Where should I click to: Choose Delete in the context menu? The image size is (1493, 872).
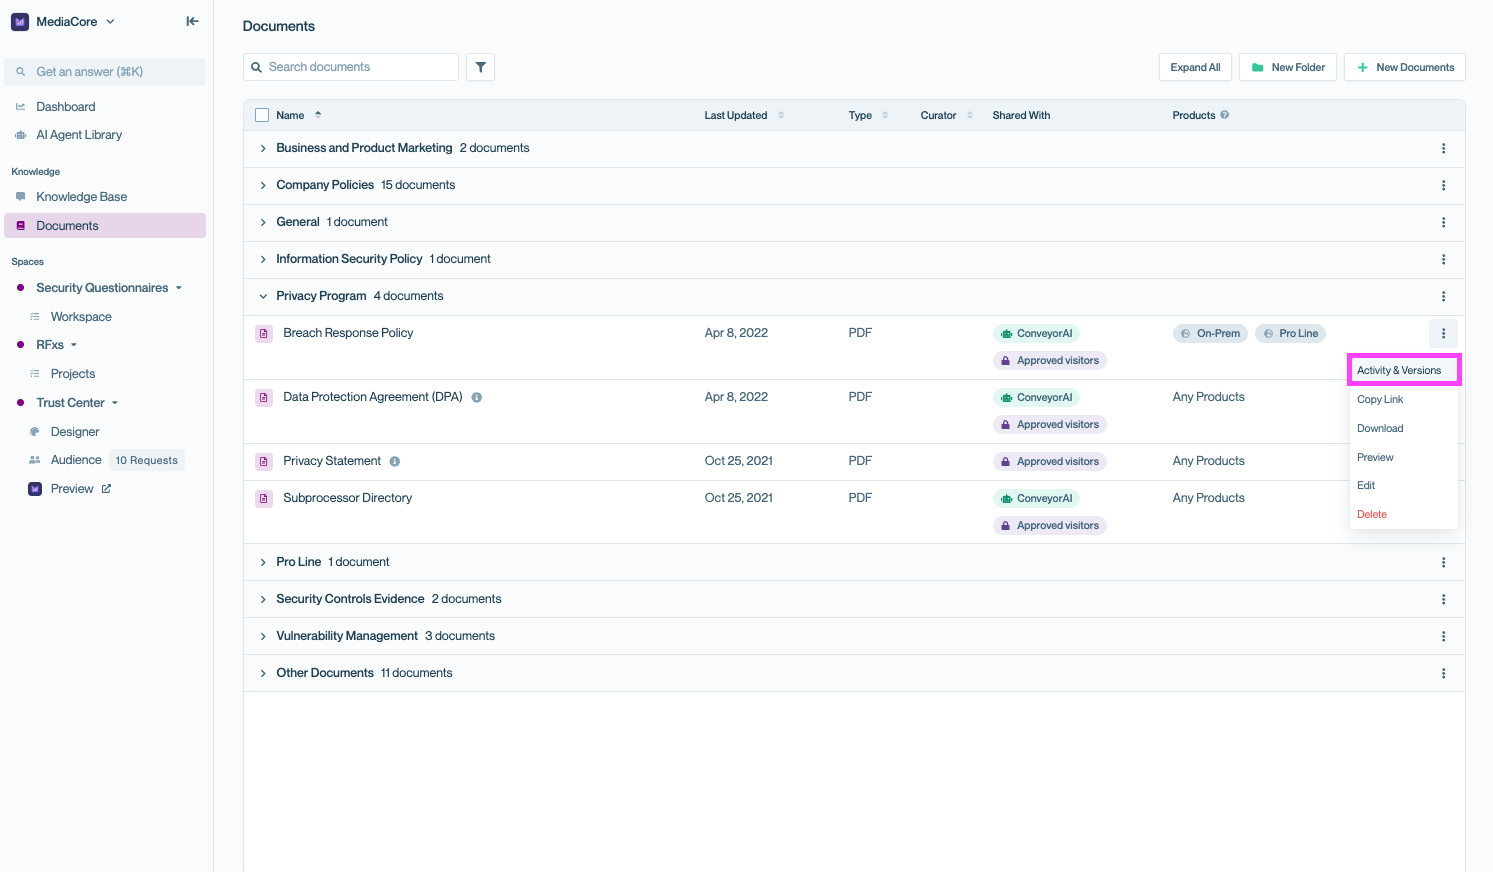[1372, 514]
